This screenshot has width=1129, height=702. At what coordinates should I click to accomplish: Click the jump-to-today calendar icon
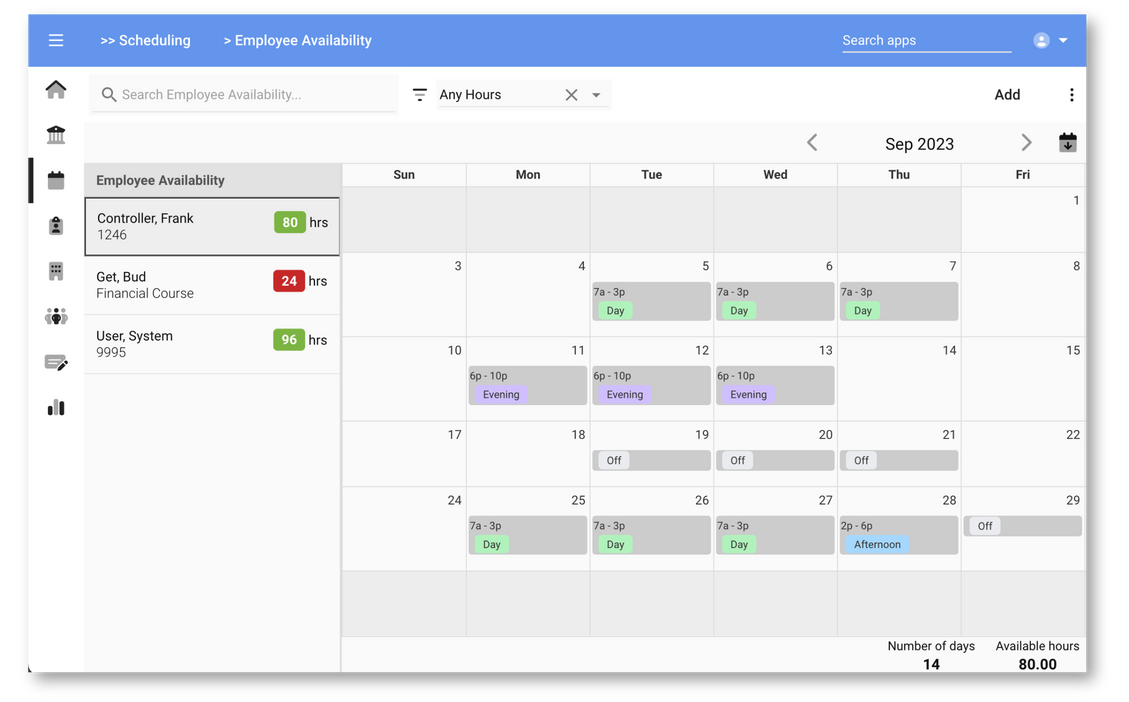[x=1067, y=143]
